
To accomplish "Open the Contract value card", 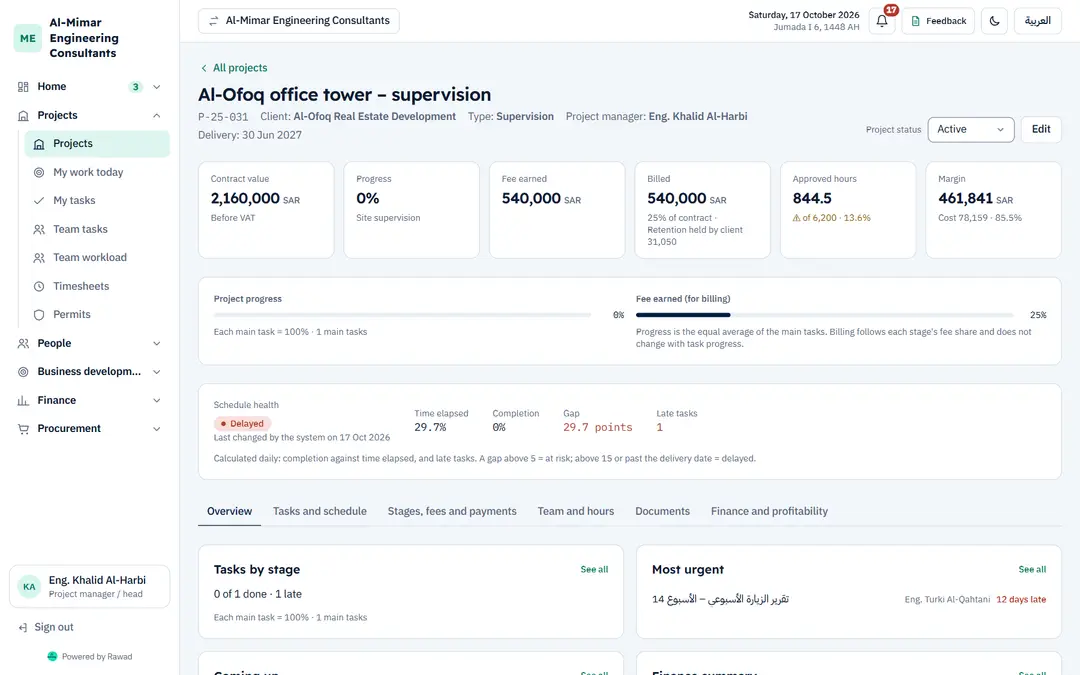I will click(266, 210).
